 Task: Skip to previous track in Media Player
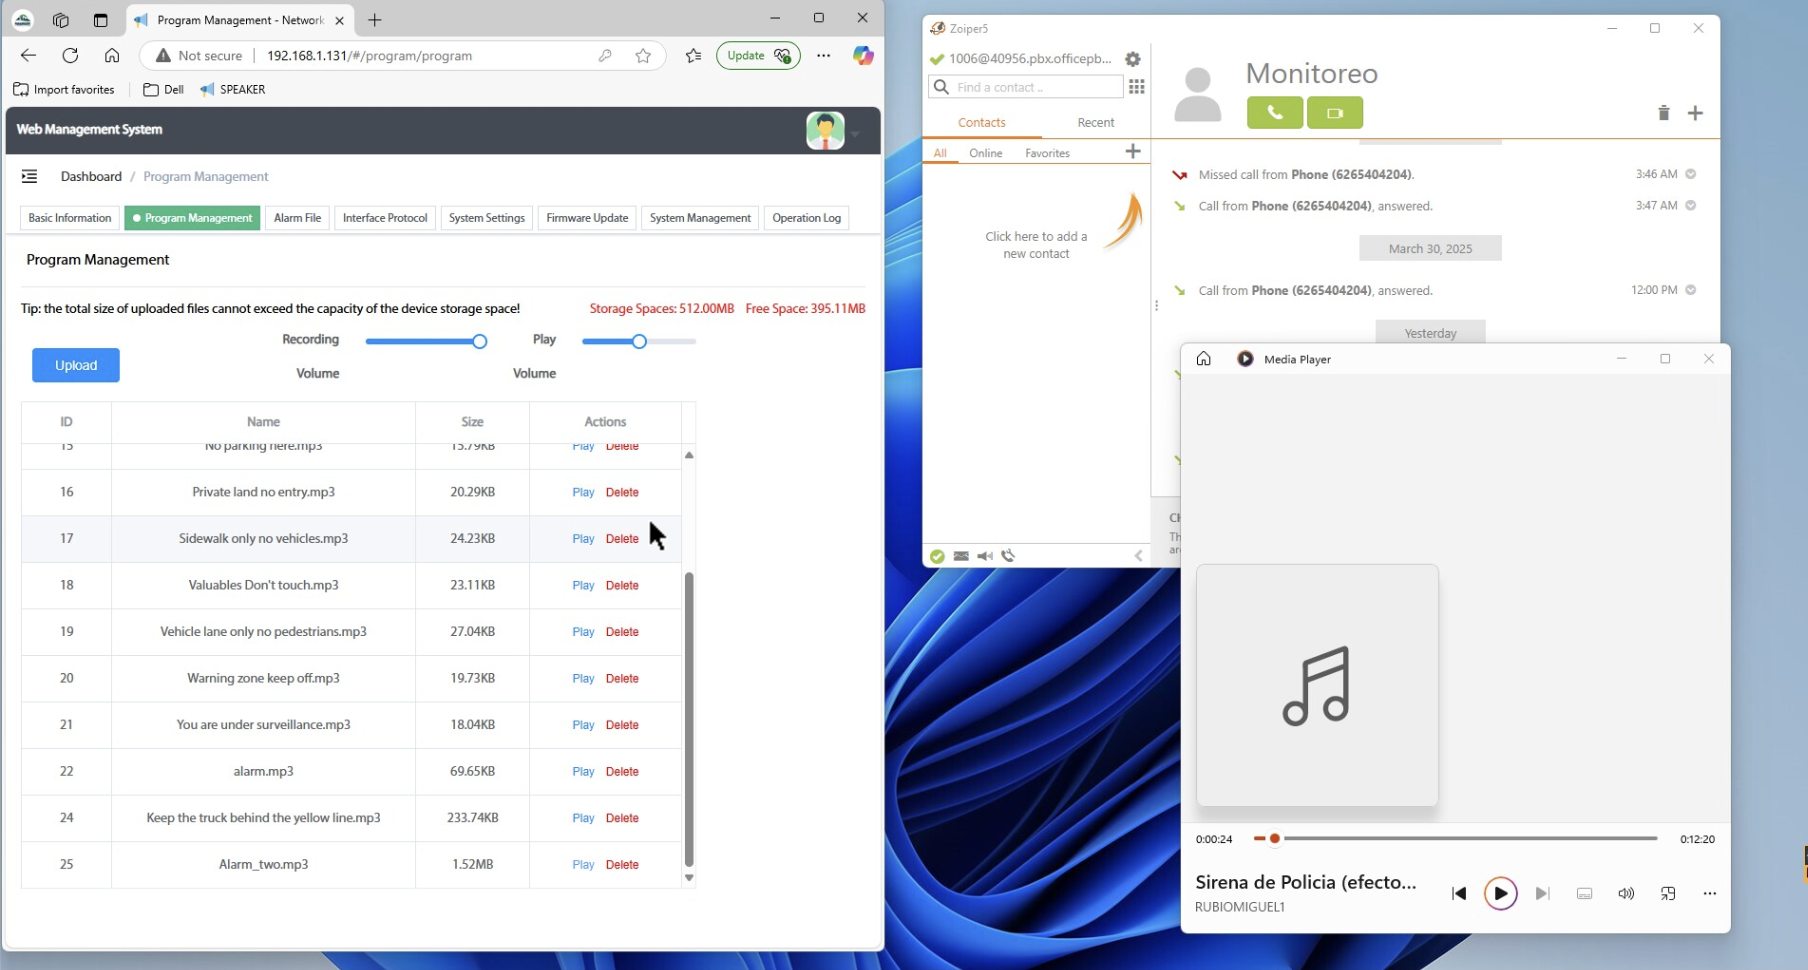1459,894
